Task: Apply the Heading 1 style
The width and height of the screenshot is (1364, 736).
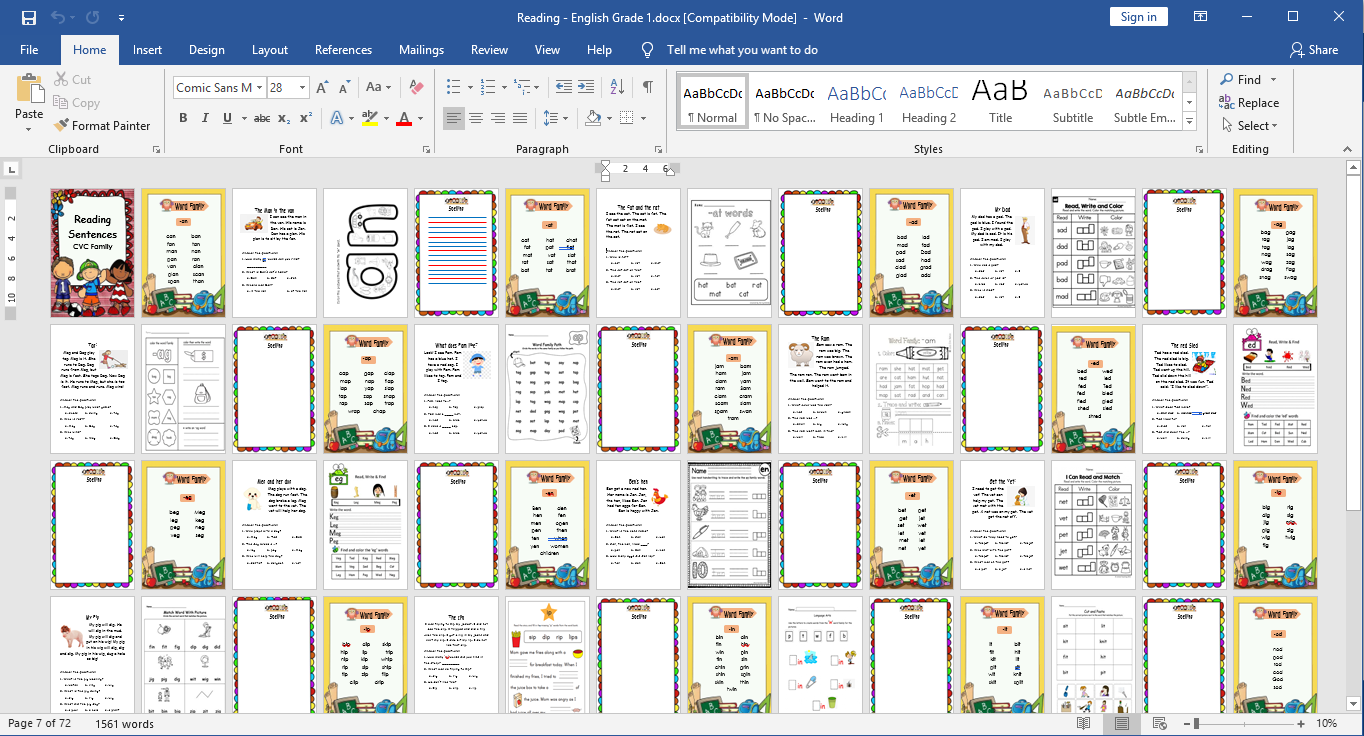Action: (x=857, y=101)
